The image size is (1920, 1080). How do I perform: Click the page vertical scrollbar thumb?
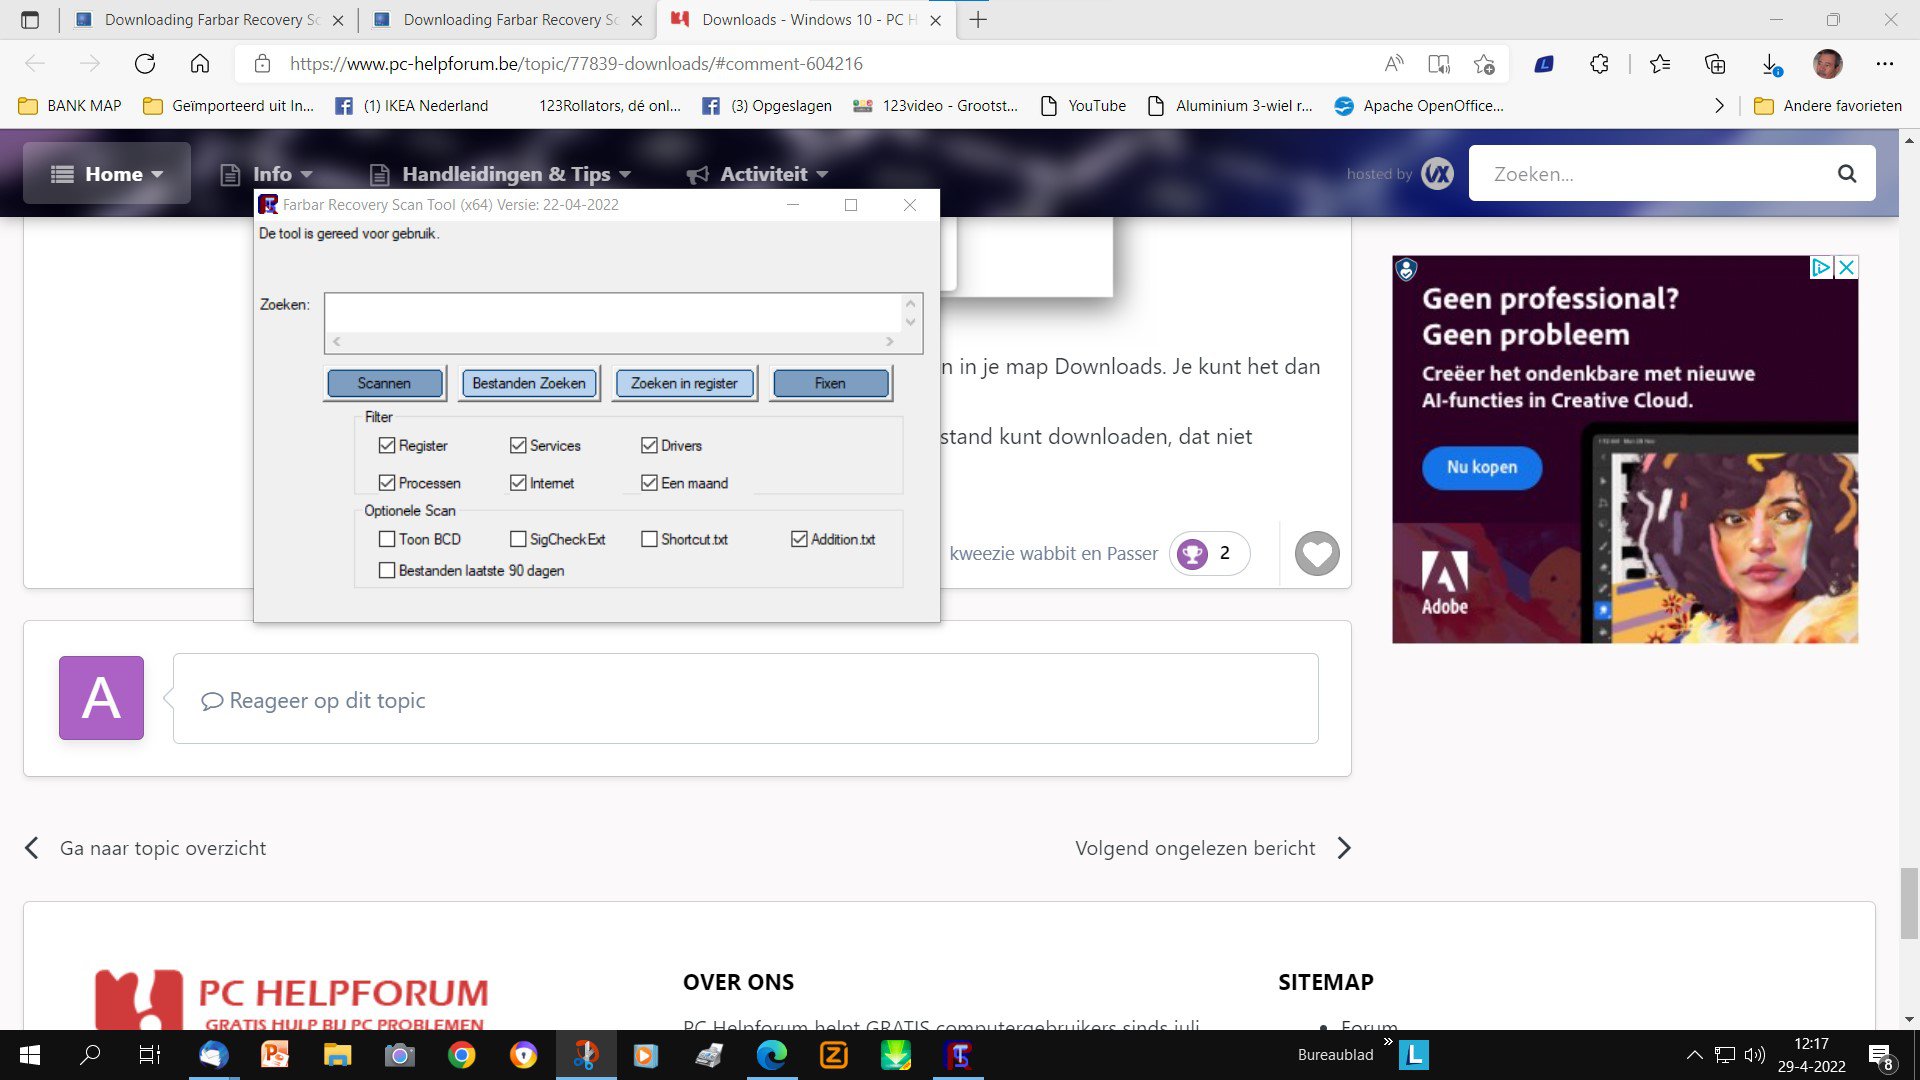click(1909, 904)
